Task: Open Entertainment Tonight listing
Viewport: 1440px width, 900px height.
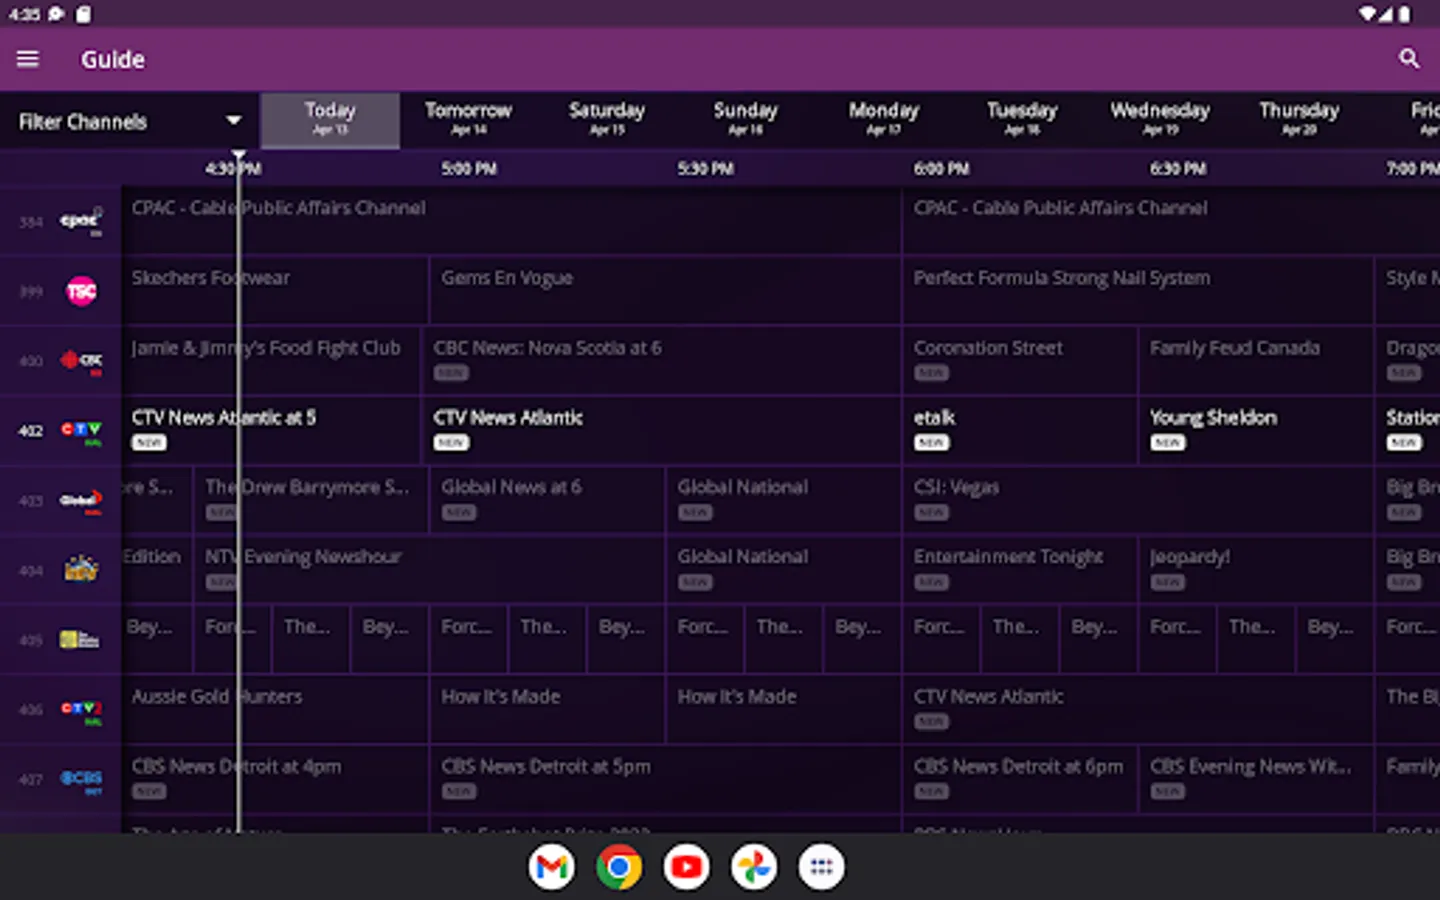Action: [1020, 569]
